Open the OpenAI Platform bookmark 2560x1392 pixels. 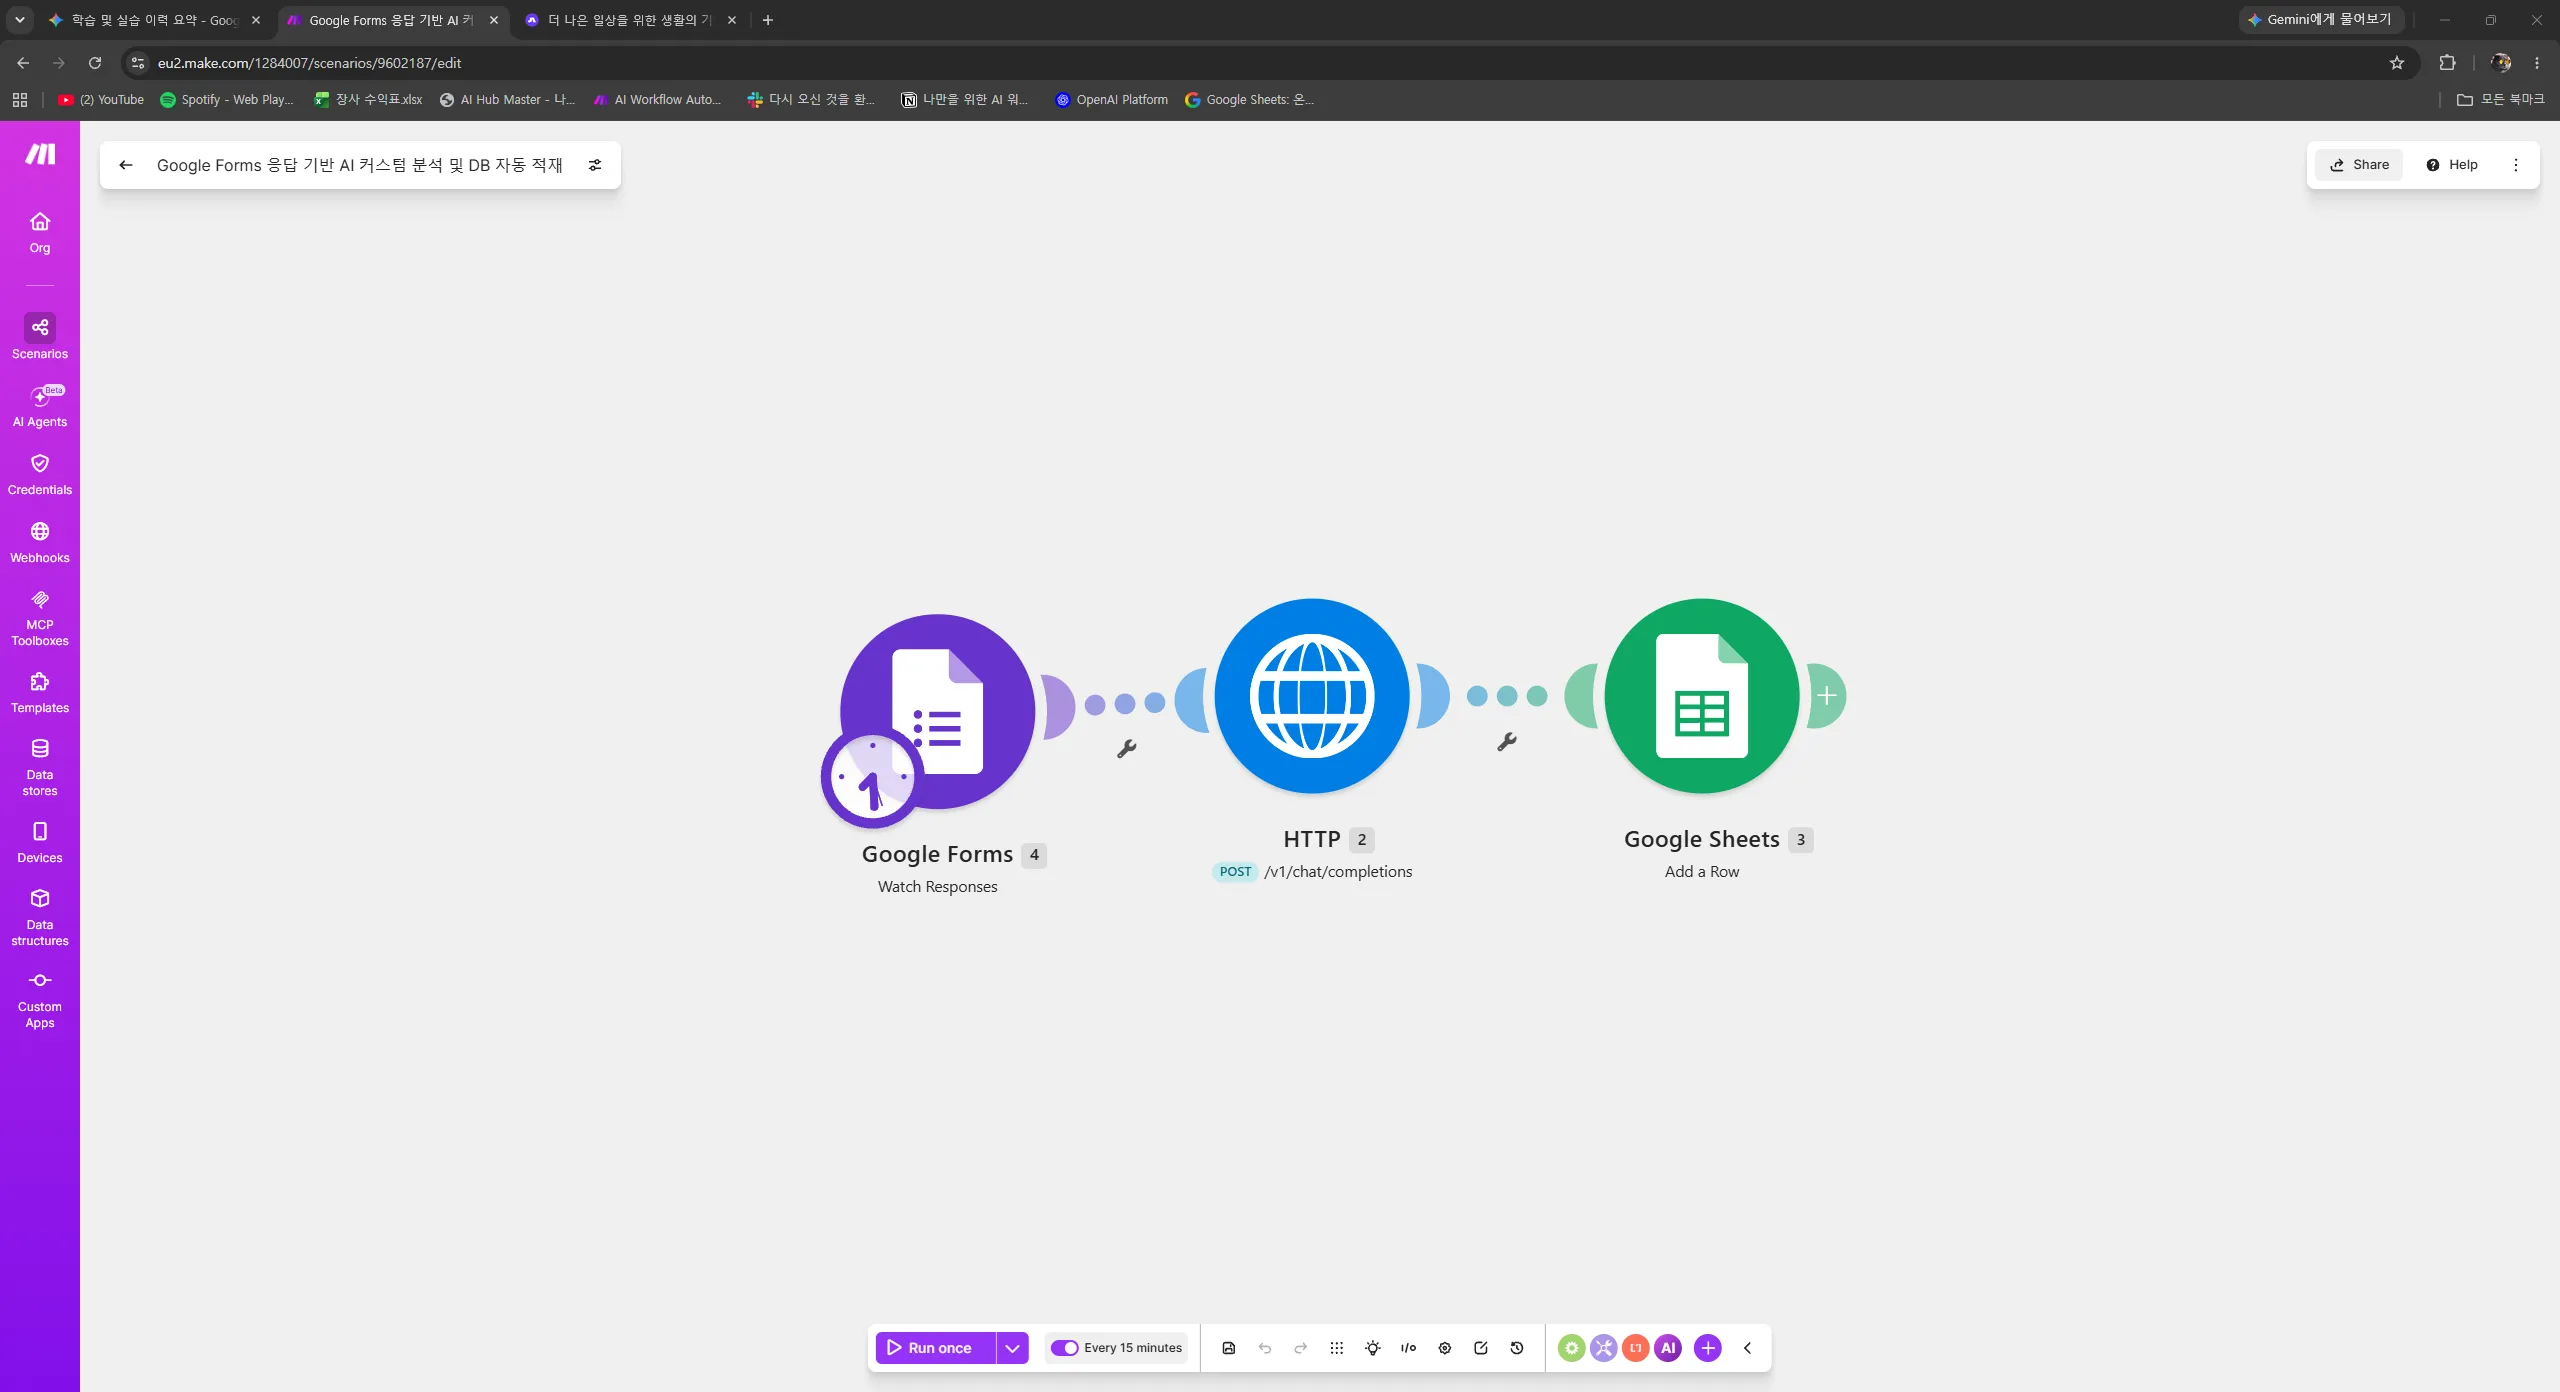click(1111, 100)
